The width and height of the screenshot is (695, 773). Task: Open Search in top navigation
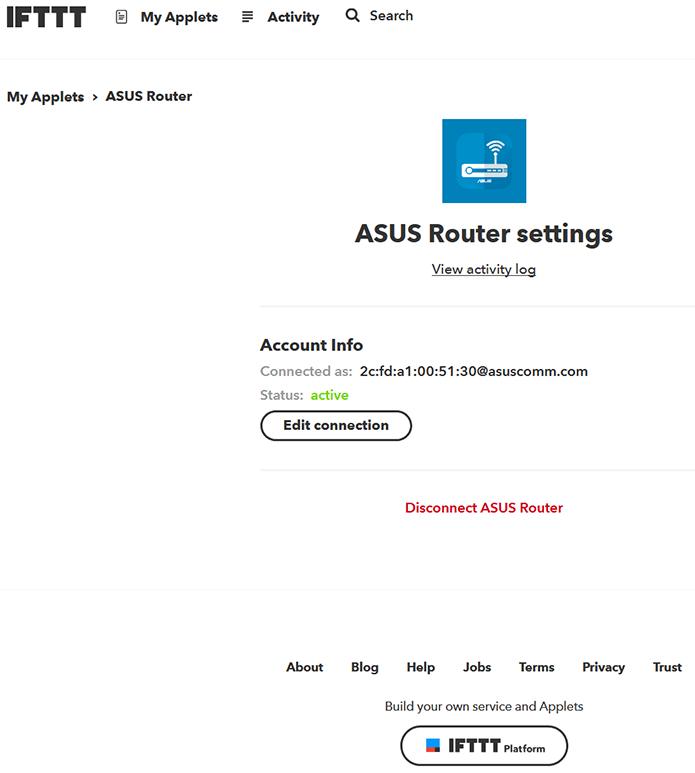click(x=391, y=16)
